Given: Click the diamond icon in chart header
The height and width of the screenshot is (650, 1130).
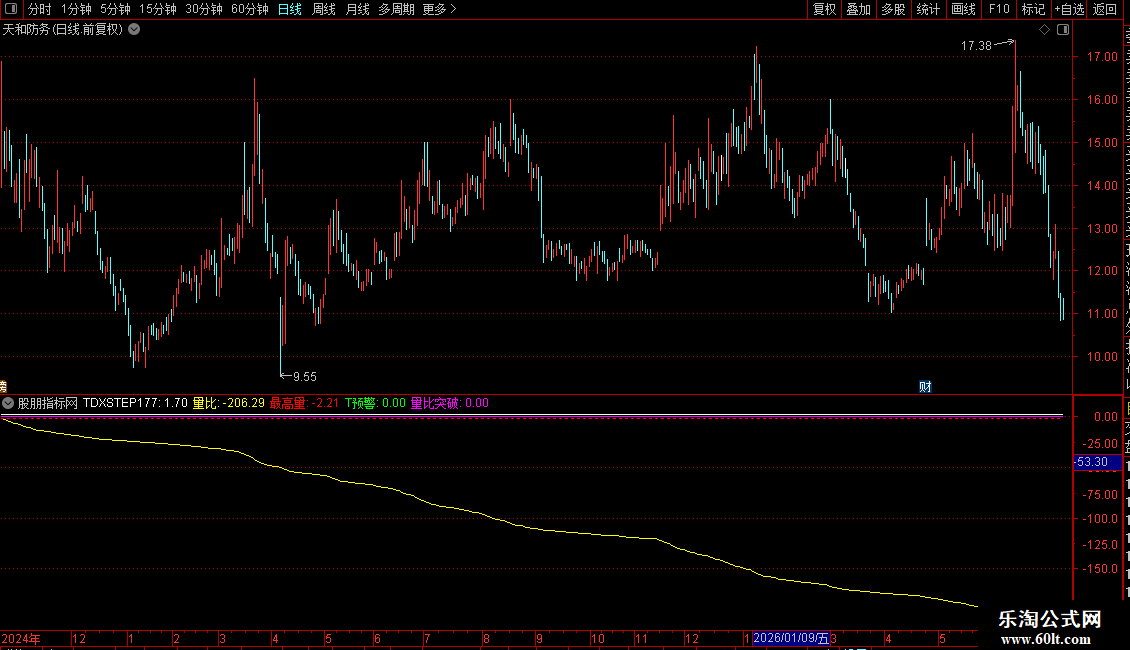Looking at the screenshot, I should click(1044, 30).
